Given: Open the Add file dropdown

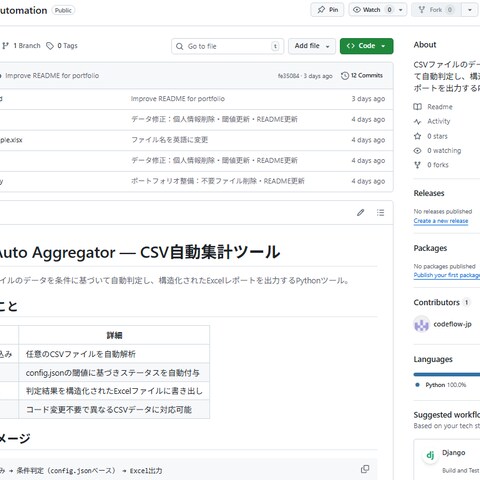Looking at the screenshot, I should tap(312, 46).
